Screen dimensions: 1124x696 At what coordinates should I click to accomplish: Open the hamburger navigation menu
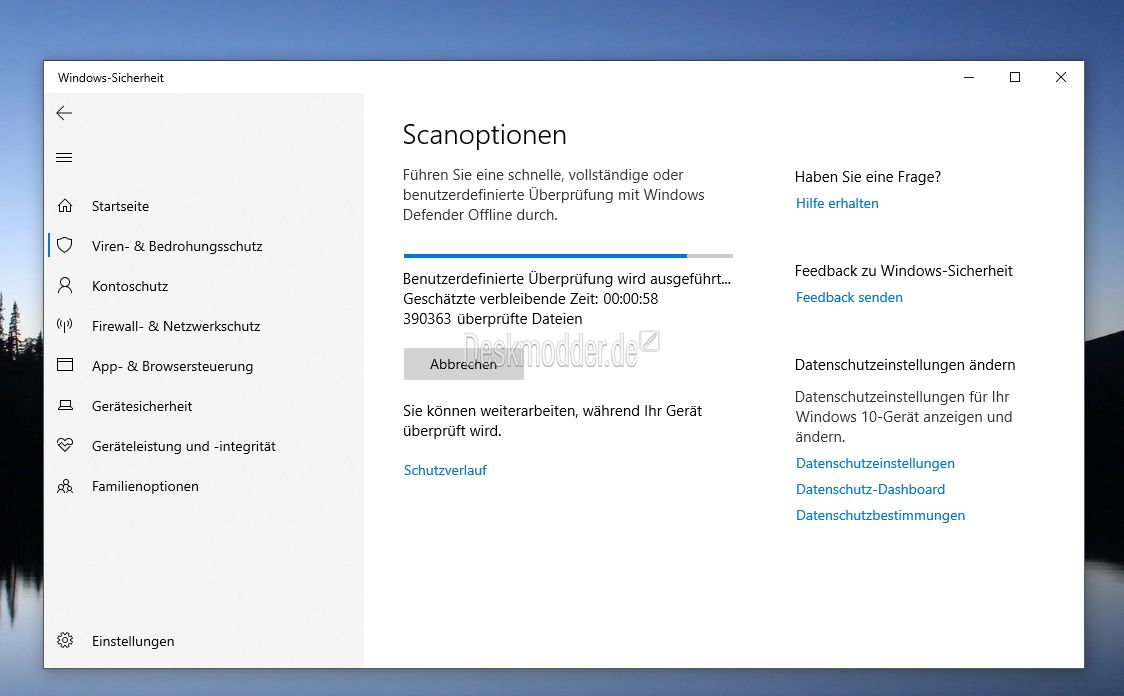point(64,158)
